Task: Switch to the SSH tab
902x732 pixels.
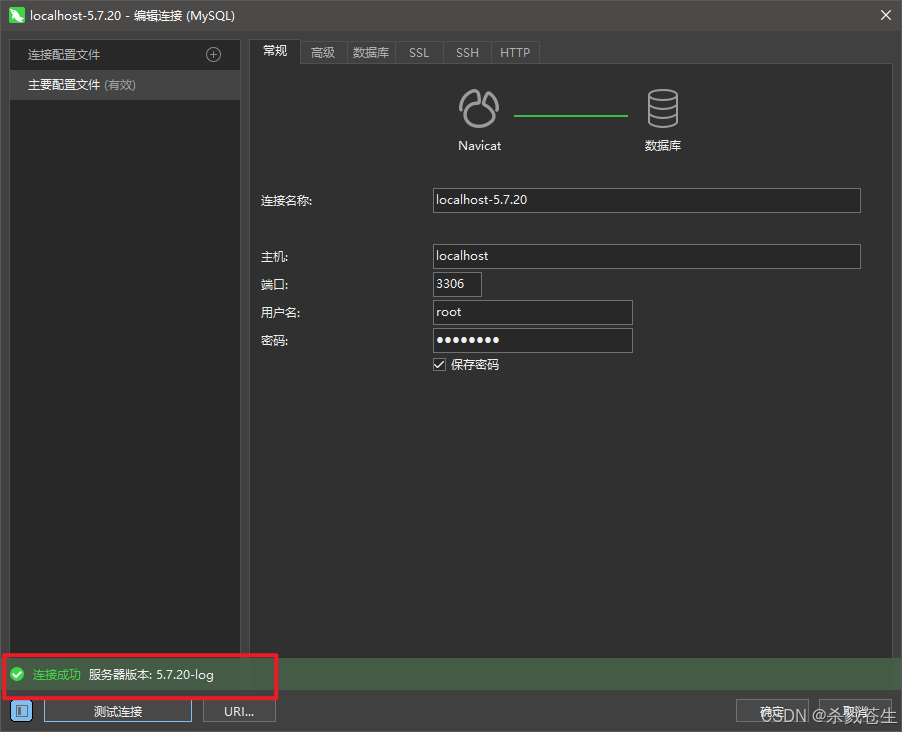Action: (467, 53)
